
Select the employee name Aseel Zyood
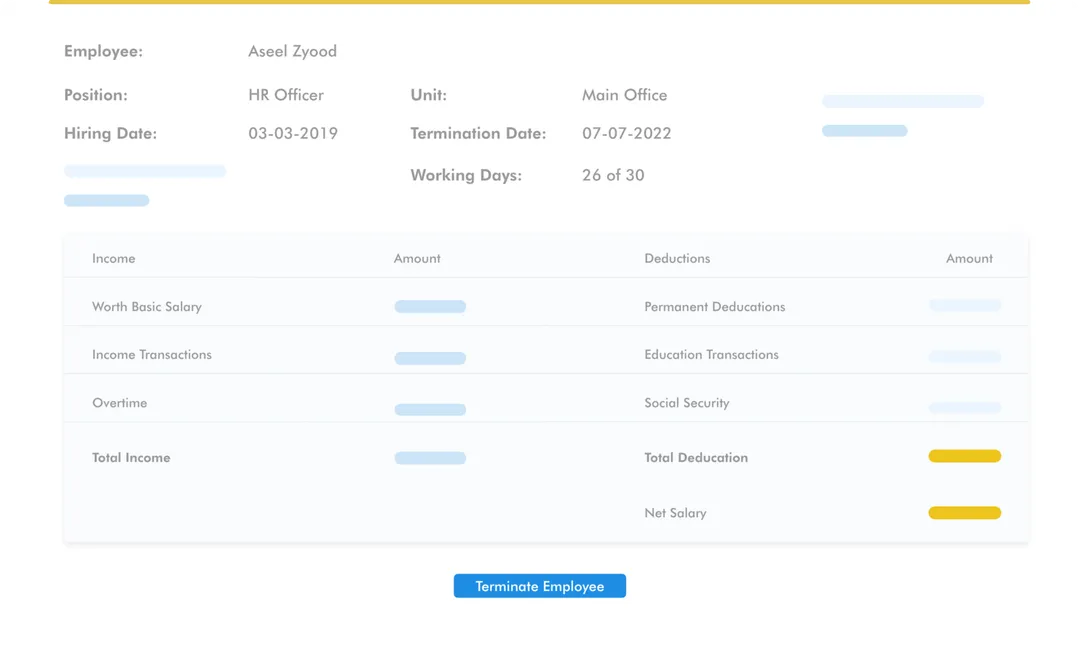click(x=292, y=51)
